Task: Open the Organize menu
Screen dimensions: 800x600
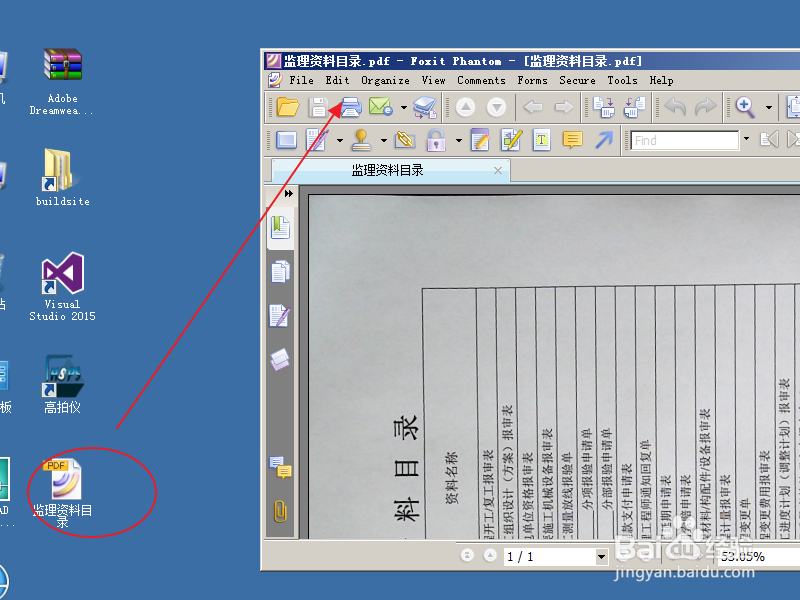Action: point(385,80)
